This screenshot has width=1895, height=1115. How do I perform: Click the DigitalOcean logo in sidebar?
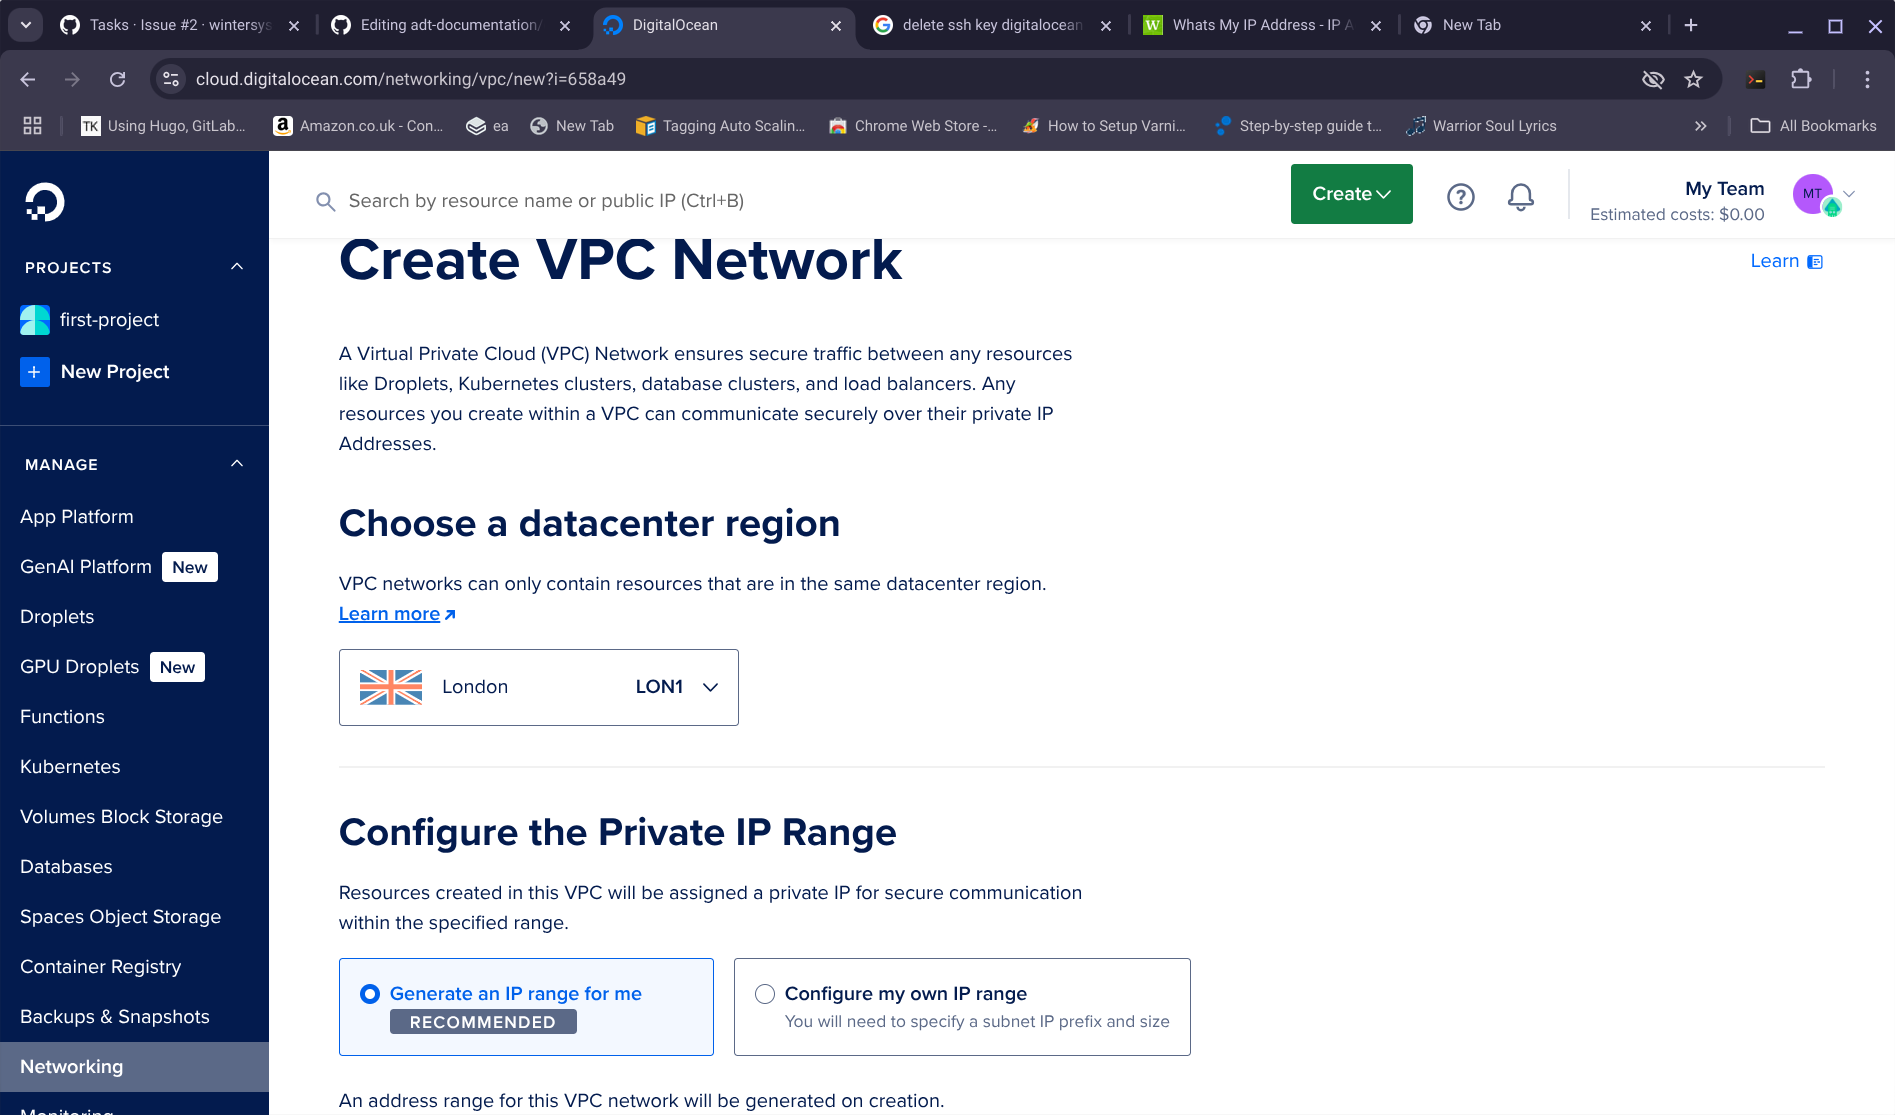(45, 202)
